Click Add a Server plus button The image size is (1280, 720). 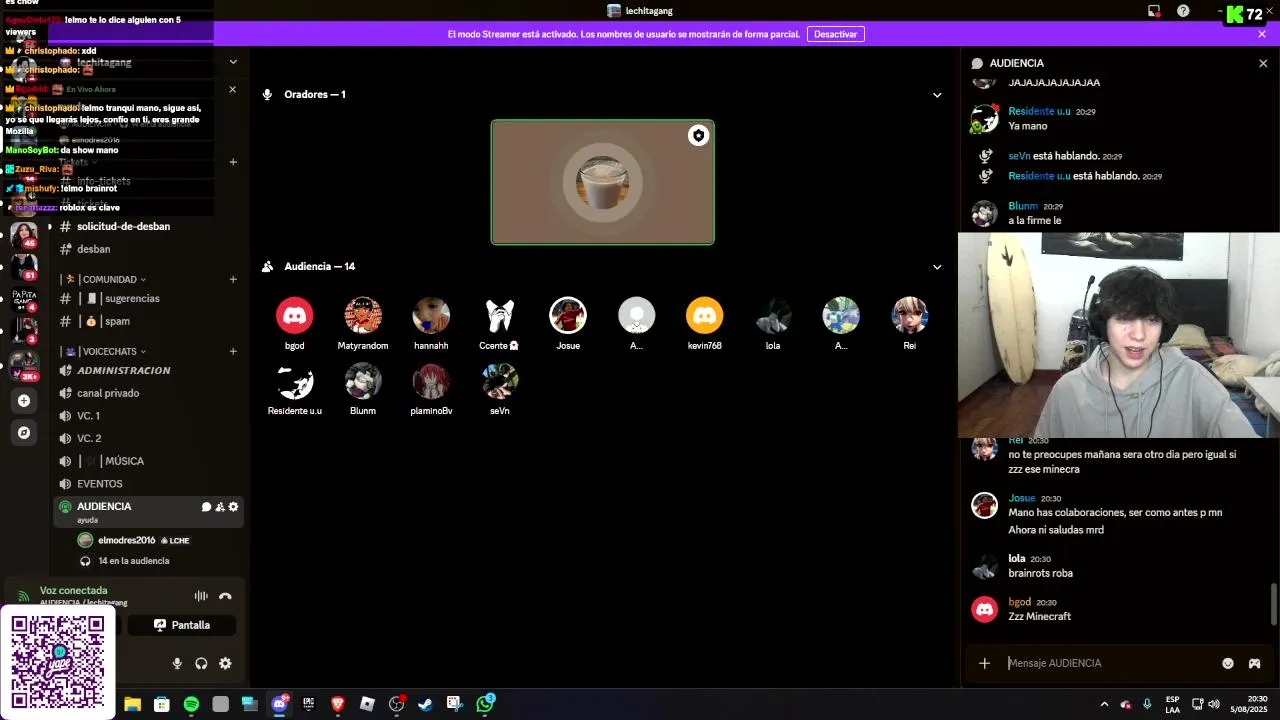24,401
